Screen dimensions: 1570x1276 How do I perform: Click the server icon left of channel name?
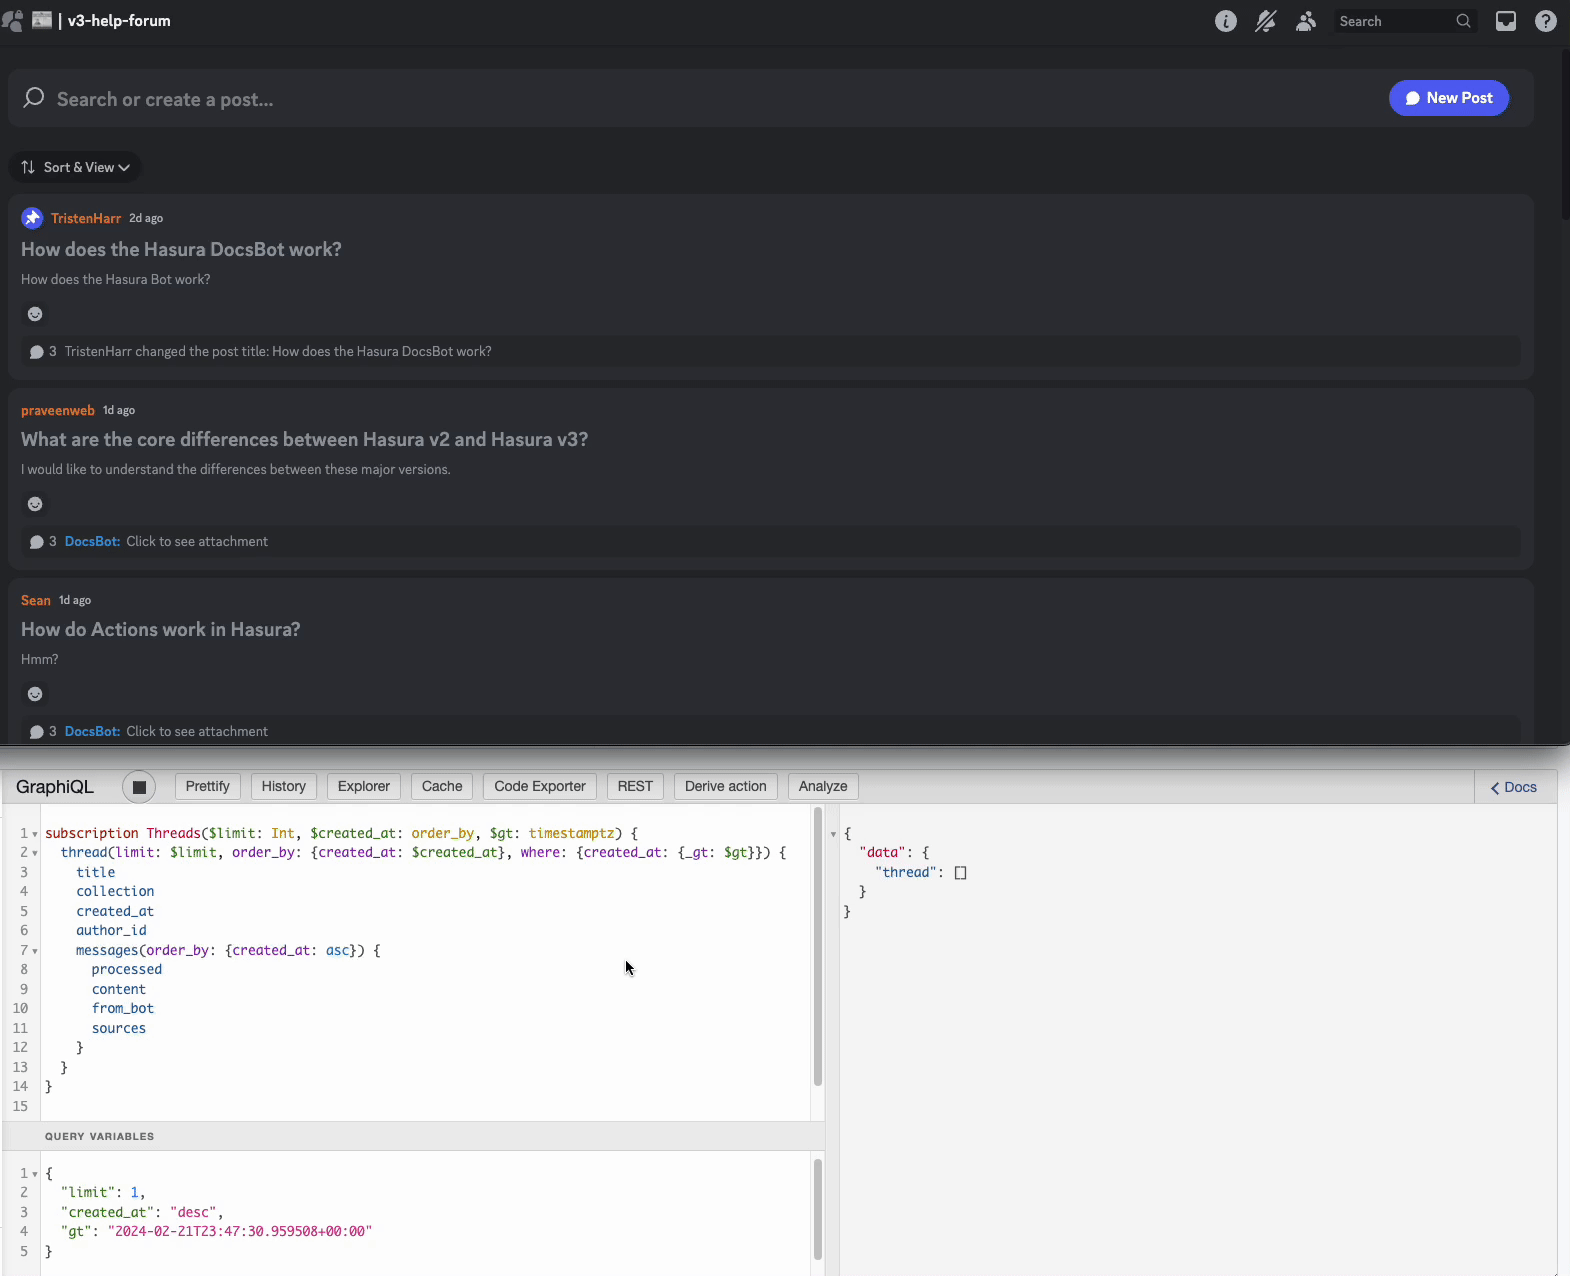[12, 21]
